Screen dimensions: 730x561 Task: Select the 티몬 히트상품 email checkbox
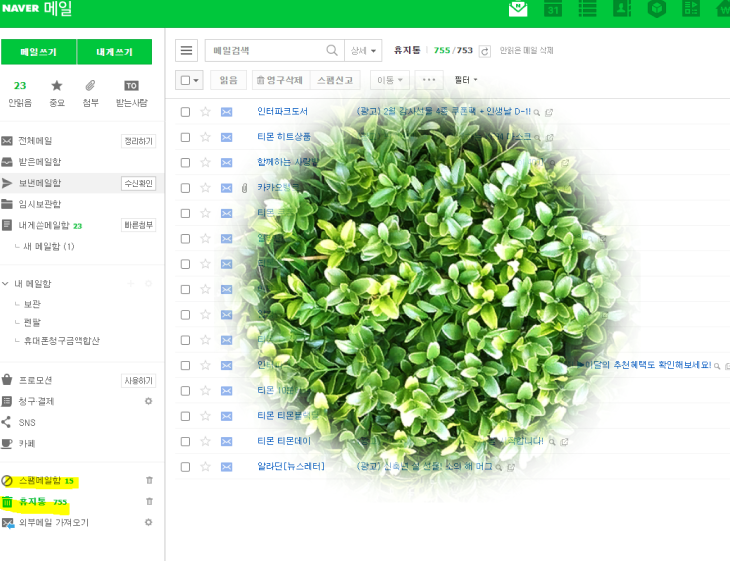pos(185,137)
